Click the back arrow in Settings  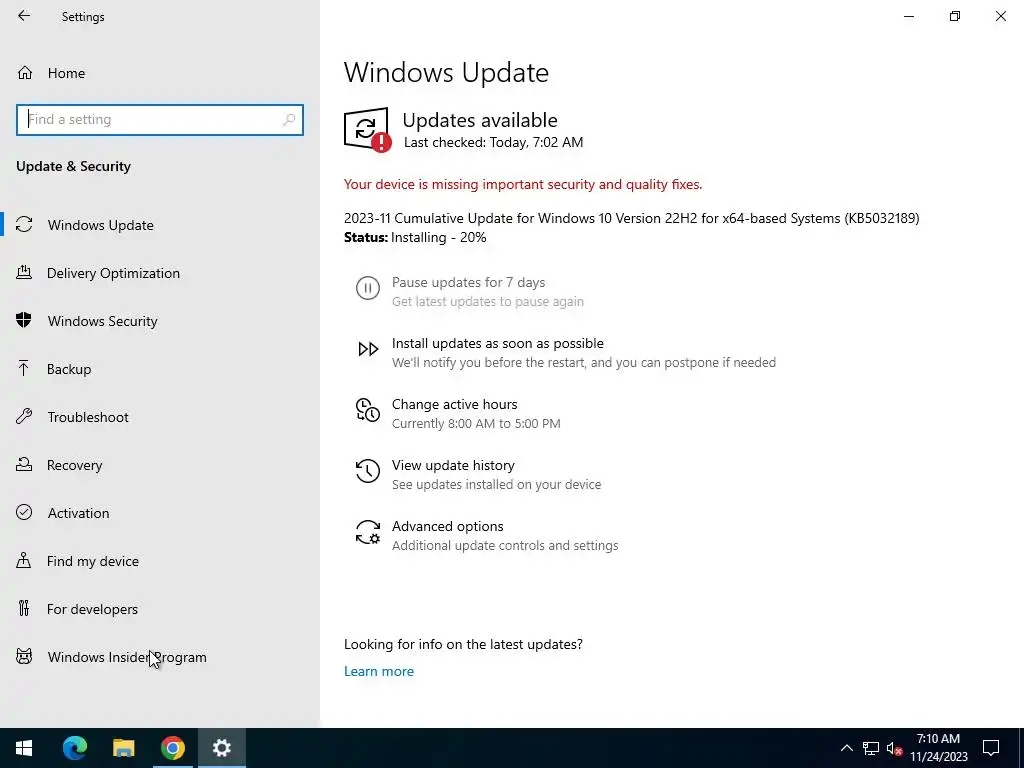click(24, 16)
